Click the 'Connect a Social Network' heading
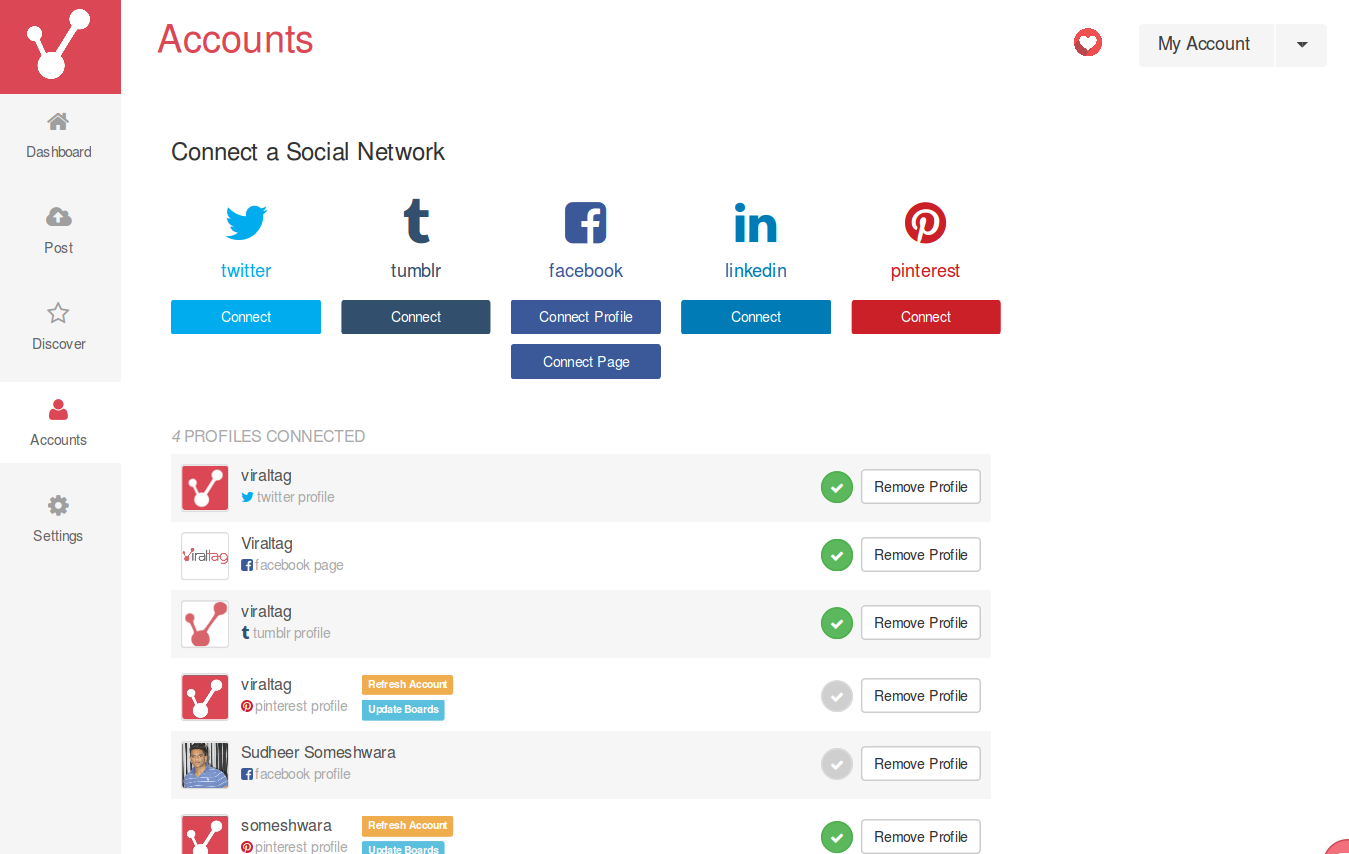 tap(308, 152)
